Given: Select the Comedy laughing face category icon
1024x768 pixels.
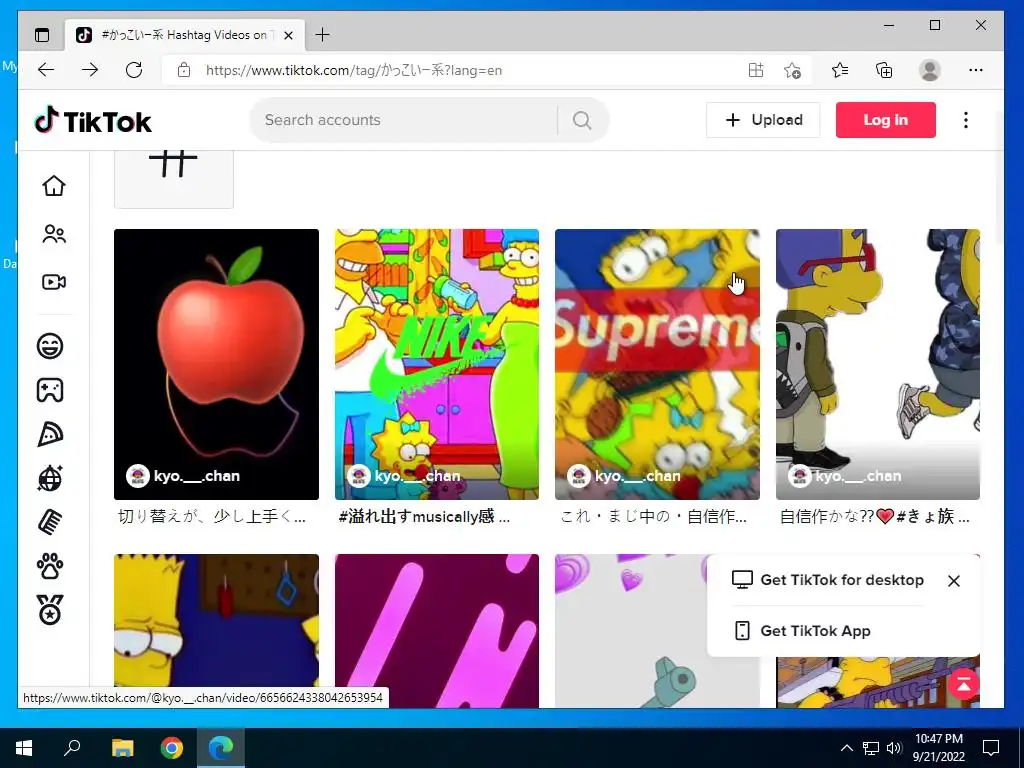Looking at the screenshot, I should tap(50, 345).
